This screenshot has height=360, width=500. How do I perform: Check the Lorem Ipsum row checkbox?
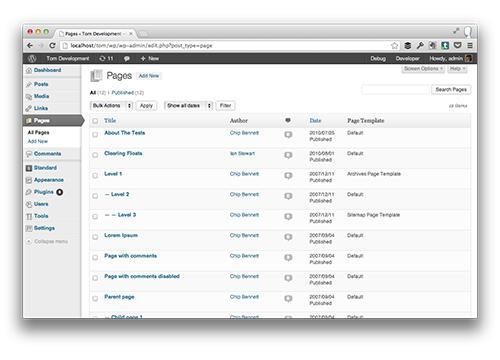[x=95, y=237]
